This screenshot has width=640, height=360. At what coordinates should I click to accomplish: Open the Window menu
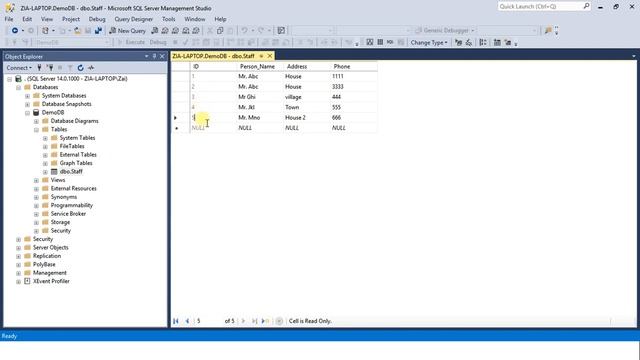[195, 19]
